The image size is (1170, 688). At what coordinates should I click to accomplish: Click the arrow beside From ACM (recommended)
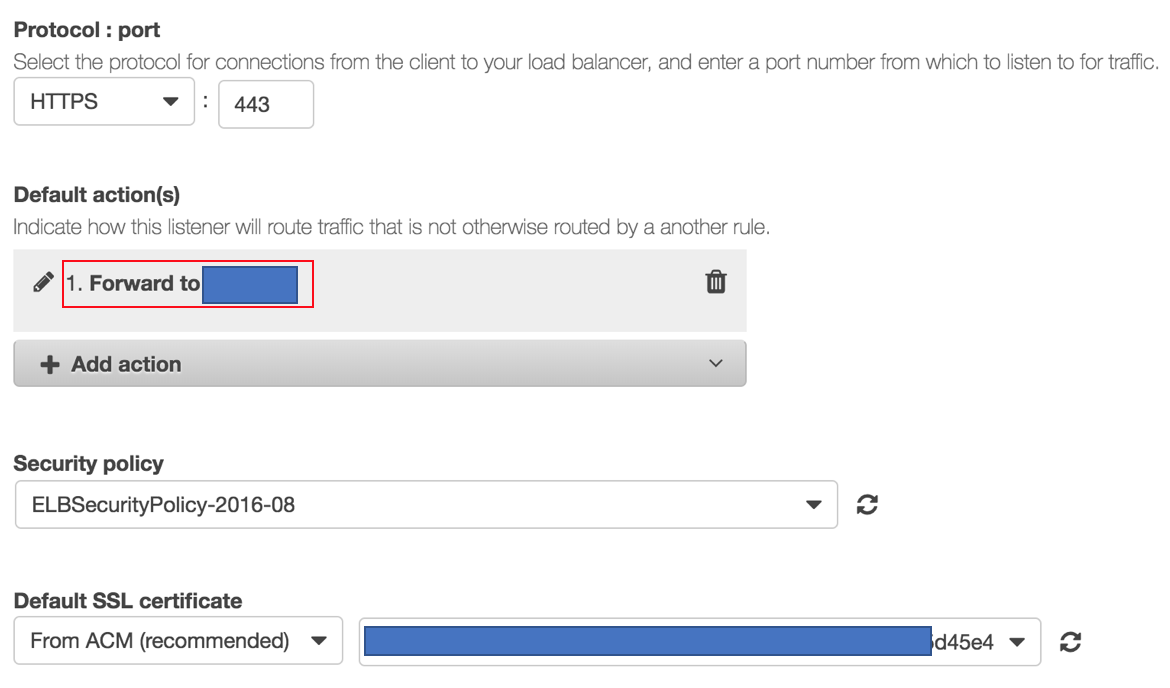tap(319, 641)
